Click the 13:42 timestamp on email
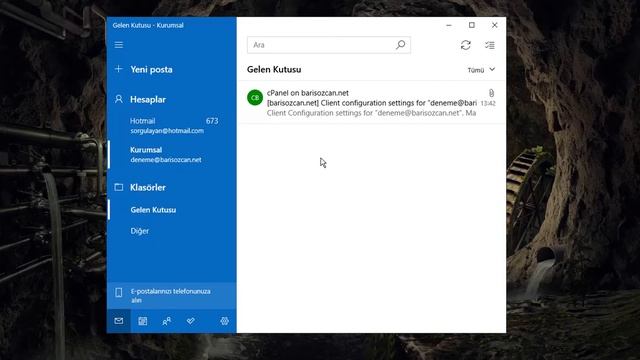640x360 pixels. coord(488,103)
